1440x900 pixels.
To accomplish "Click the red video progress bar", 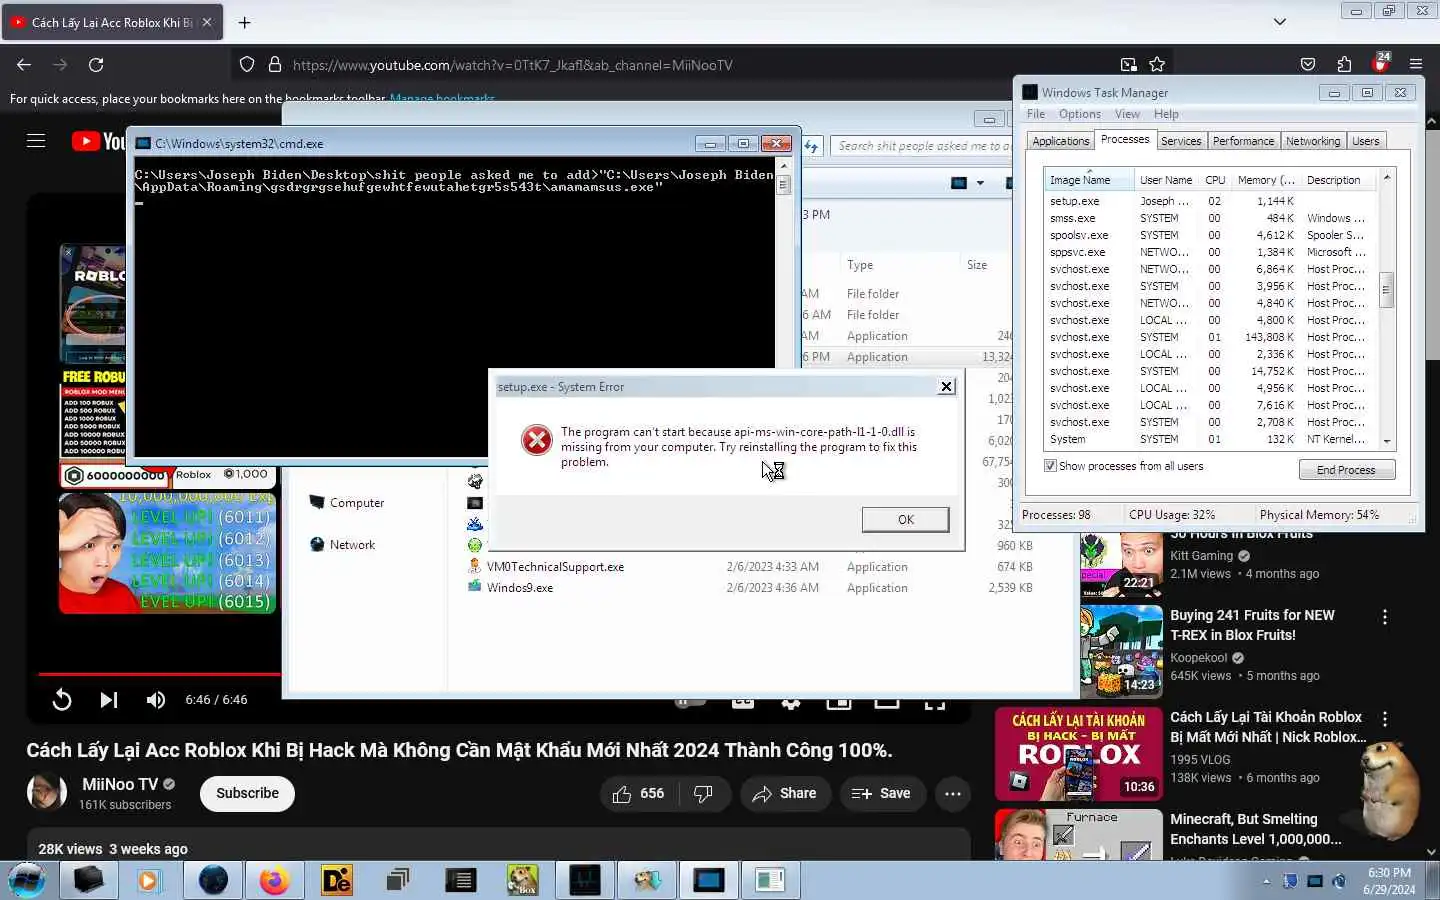I will [160, 674].
